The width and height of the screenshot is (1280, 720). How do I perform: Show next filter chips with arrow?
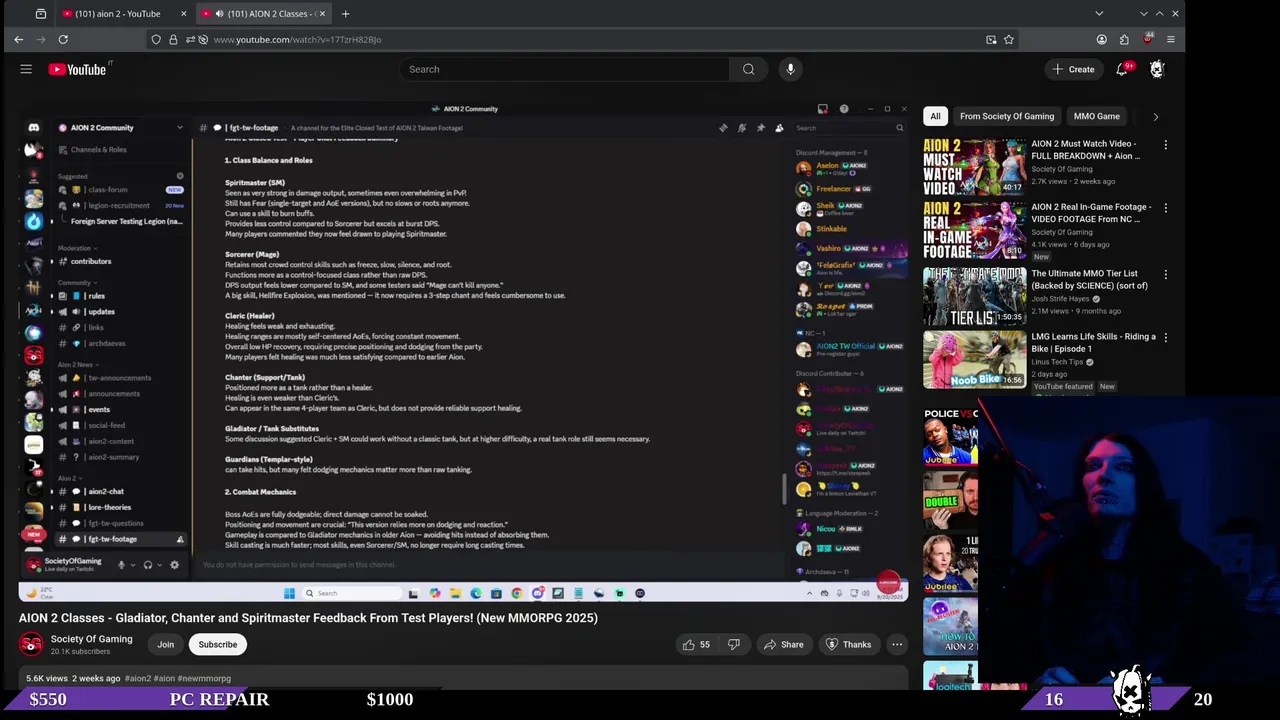[x=1156, y=116]
